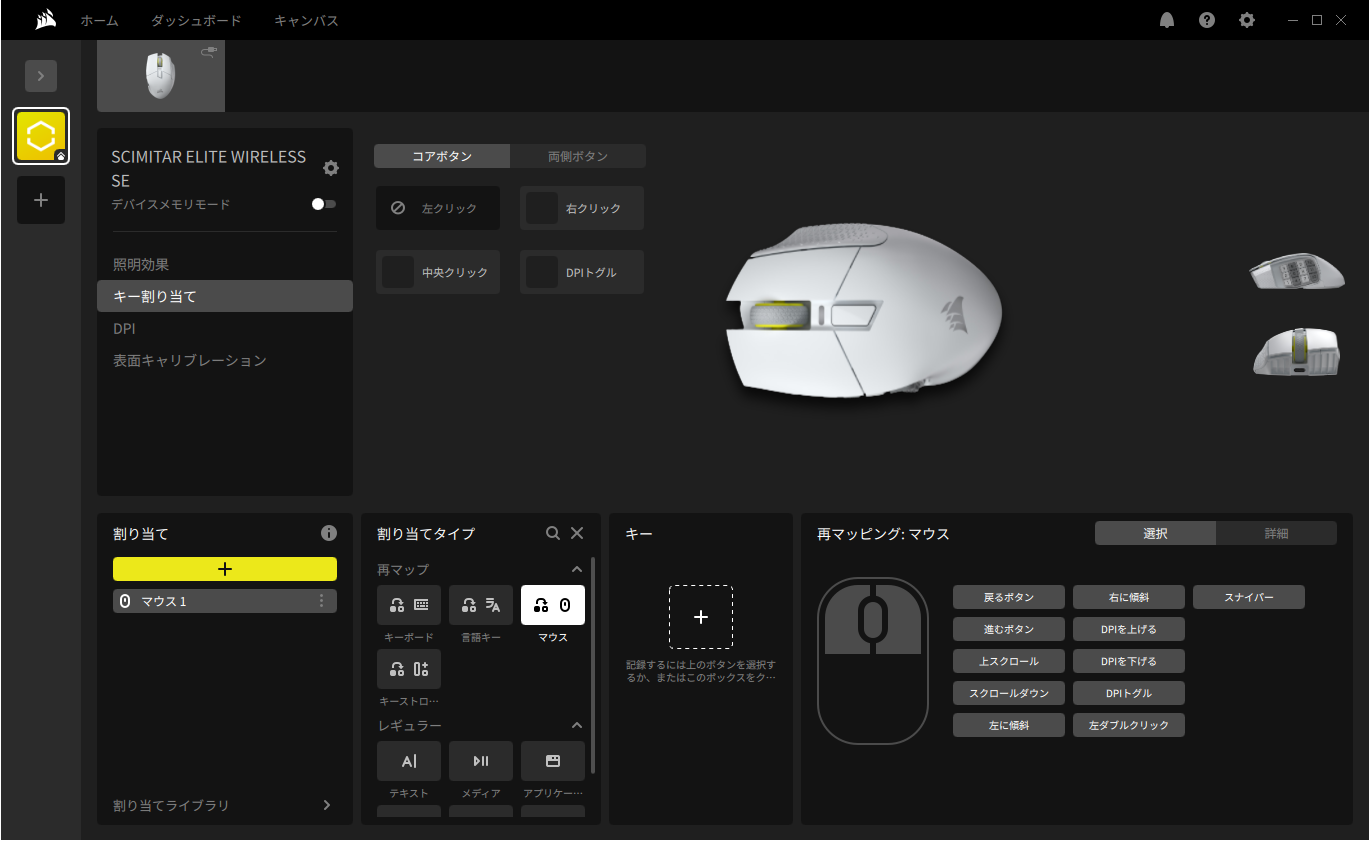Go to the ホーム menu
The image size is (1370, 841).
point(99,20)
